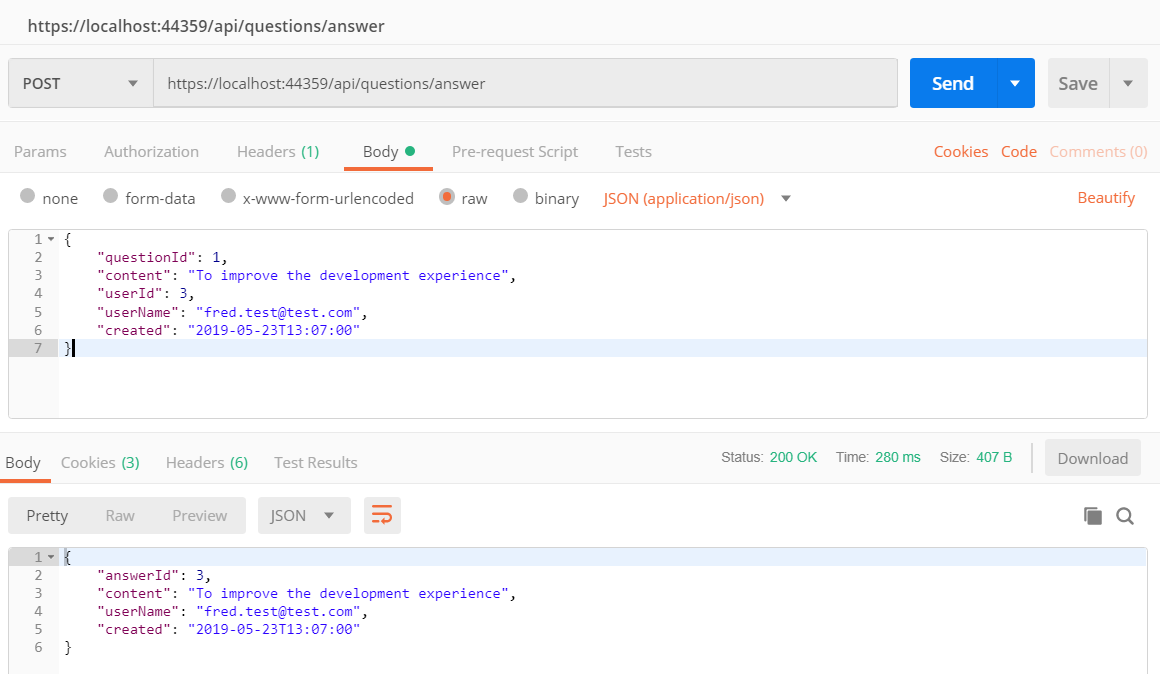1160x674 pixels.
Task: Expand the Save options dropdown arrow
Action: click(1128, 84)
